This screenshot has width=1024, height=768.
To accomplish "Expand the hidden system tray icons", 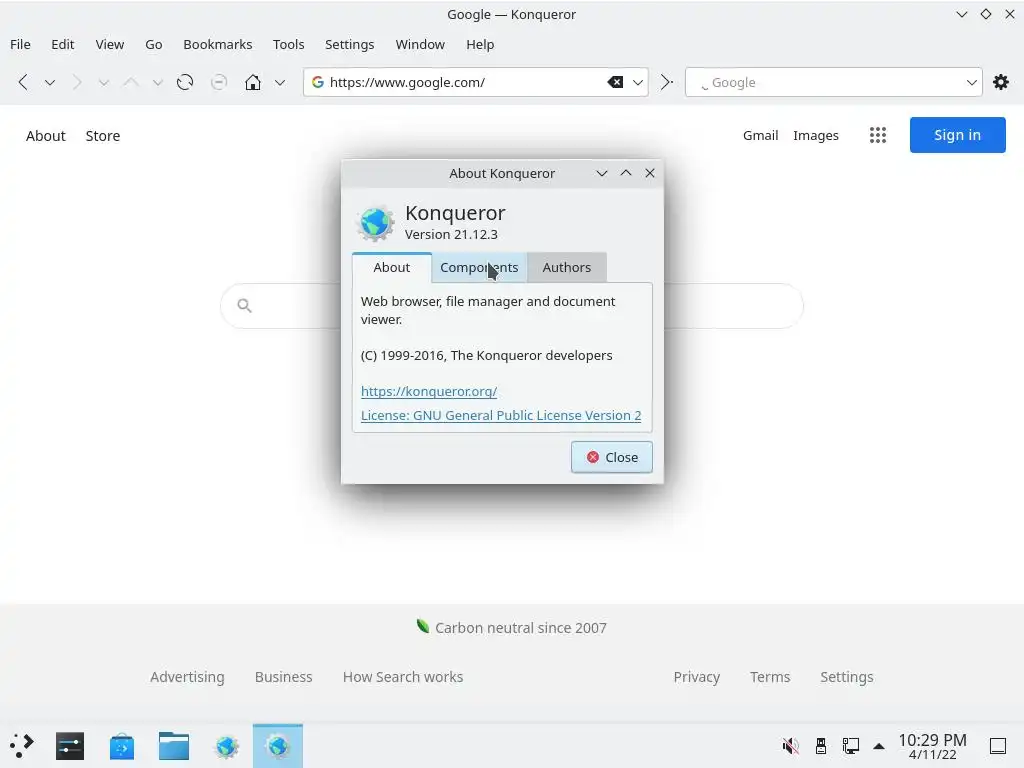I will point(879,746).
